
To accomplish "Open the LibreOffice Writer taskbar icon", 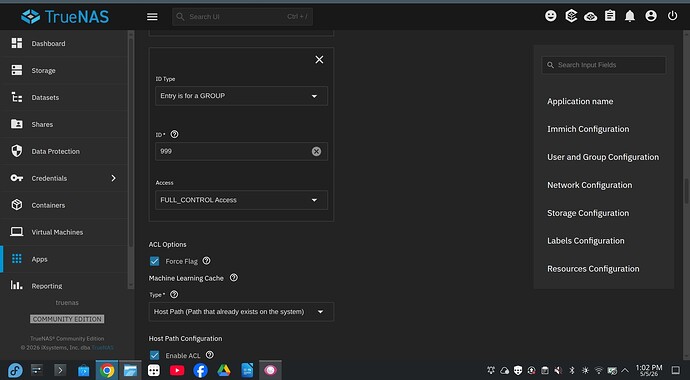I will click(x=247, y=370).
